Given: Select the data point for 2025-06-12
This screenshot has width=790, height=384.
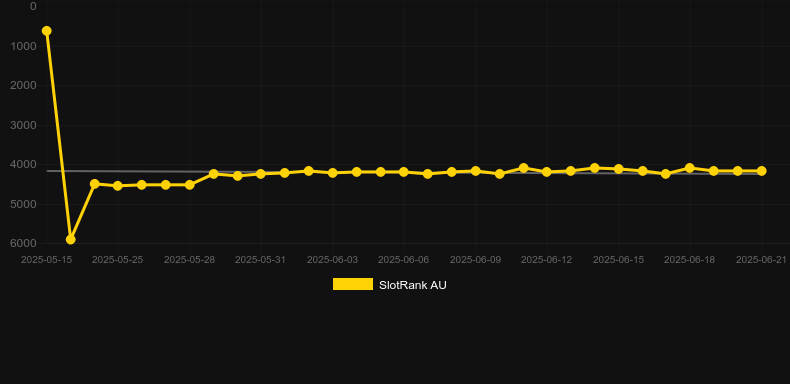Looking at the screenshot, I should 547,172.
